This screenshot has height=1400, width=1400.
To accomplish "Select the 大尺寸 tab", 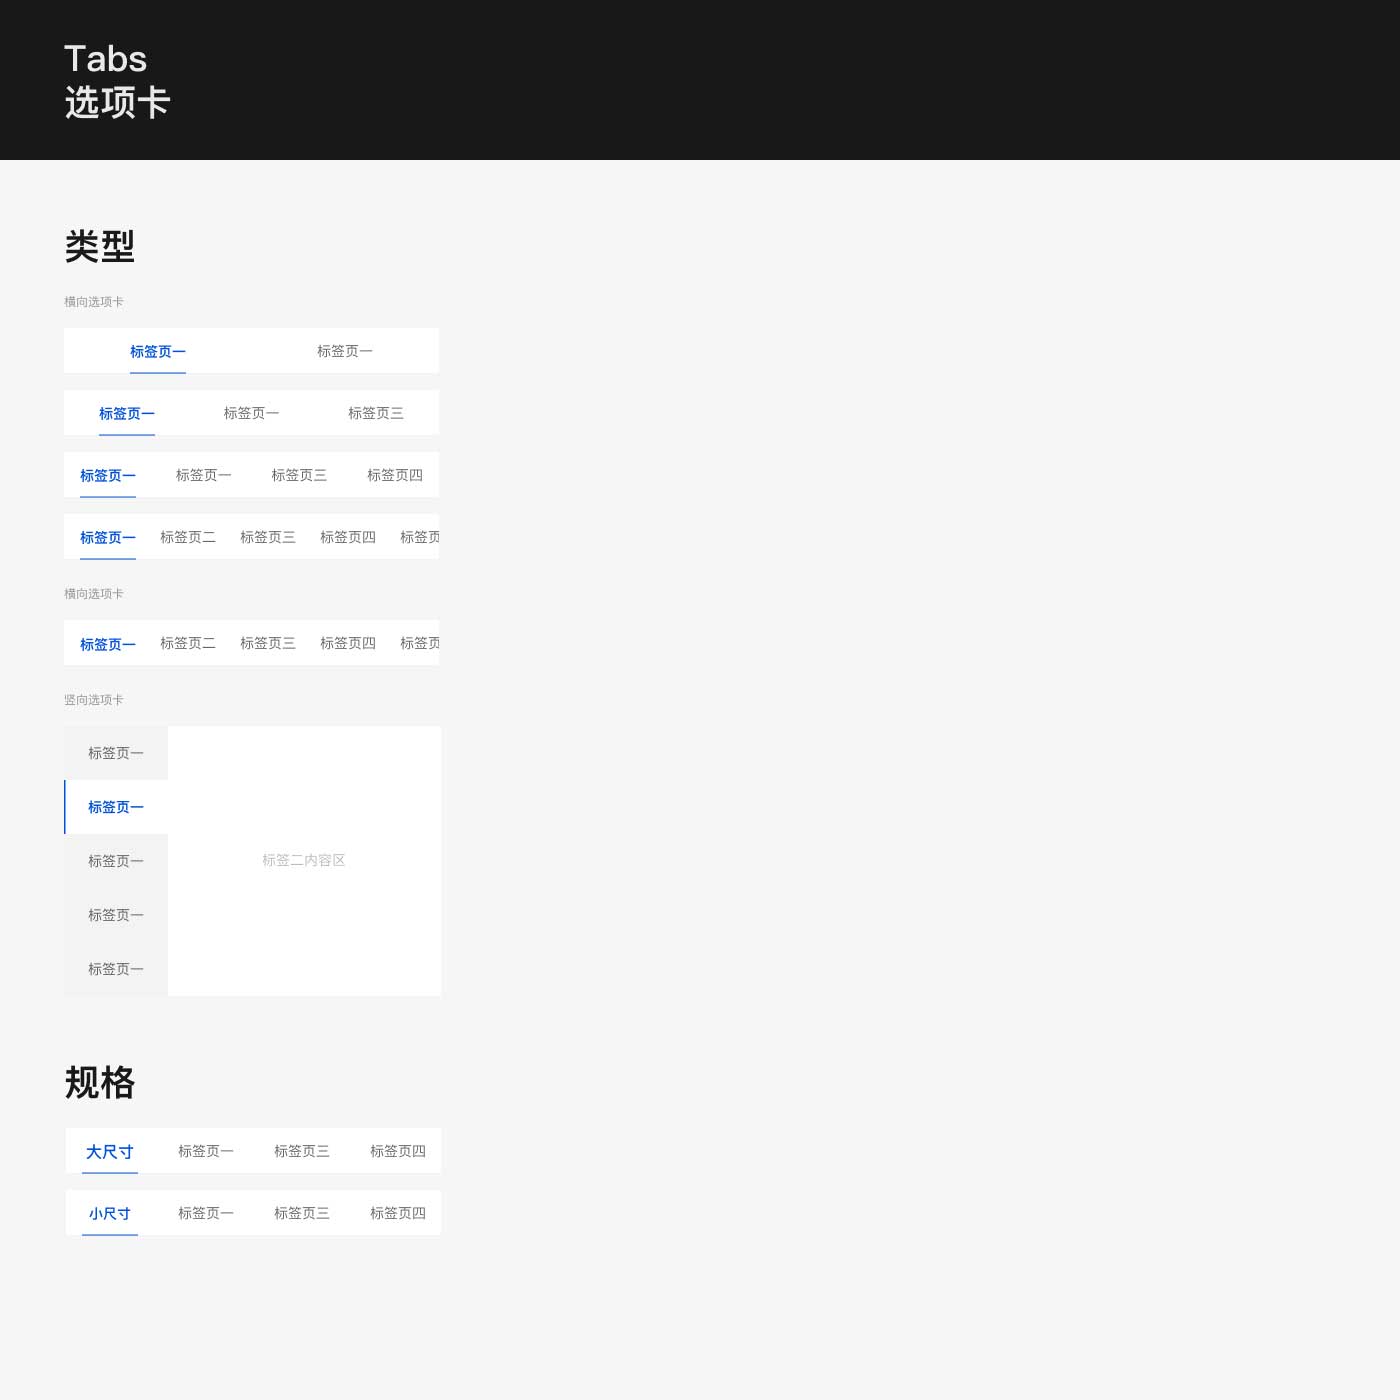I will pyautogui.click(x=110, y=1152).
